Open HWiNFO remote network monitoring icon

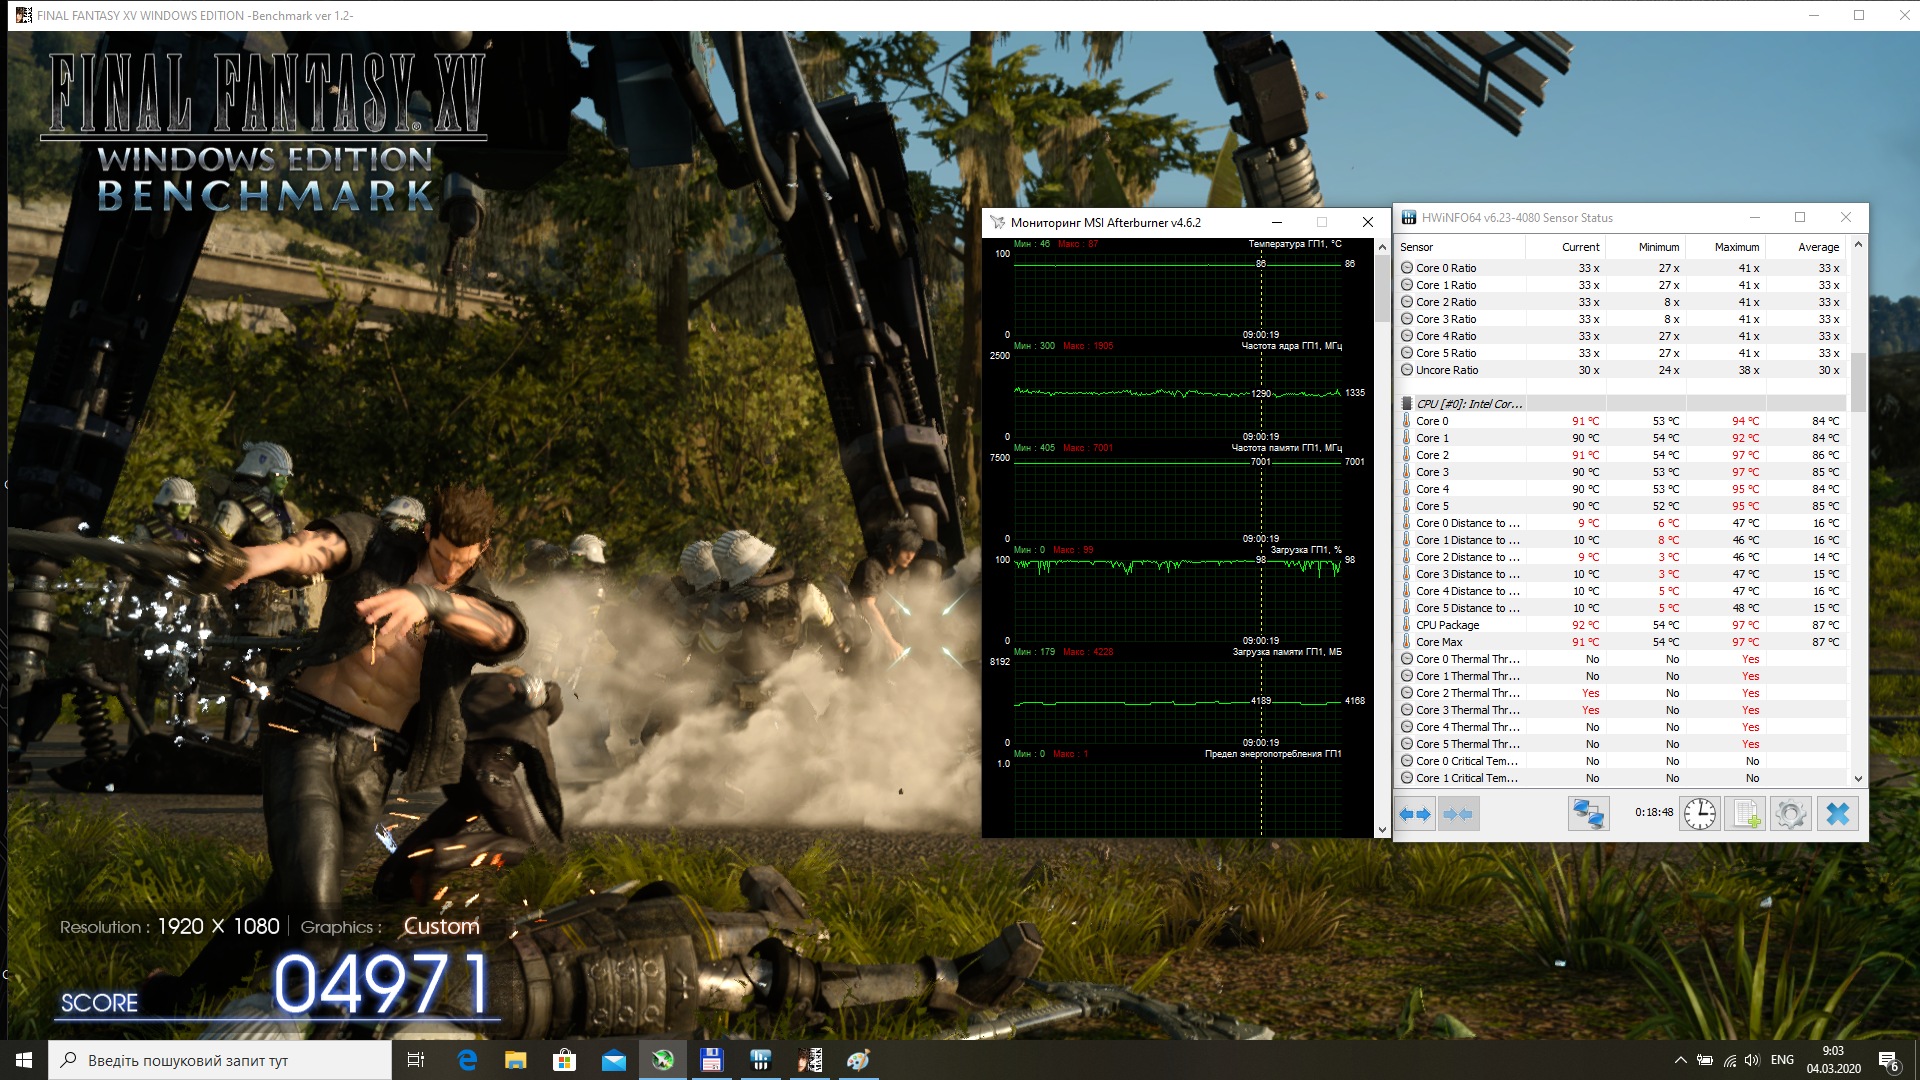click(1588, 814)
